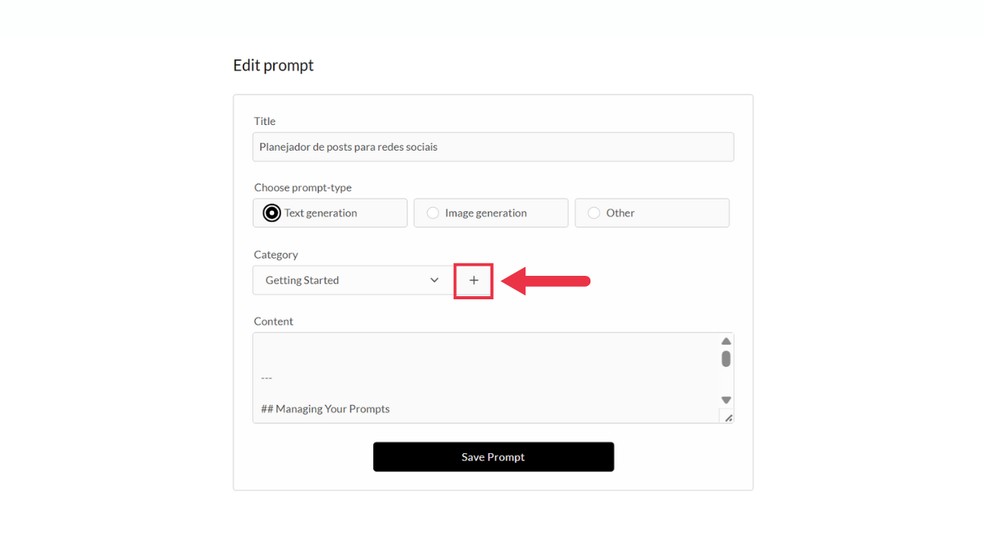Click the '## Managing Your Prompts' line
This screenshot has width=984, height=547.
click(325, 409)
